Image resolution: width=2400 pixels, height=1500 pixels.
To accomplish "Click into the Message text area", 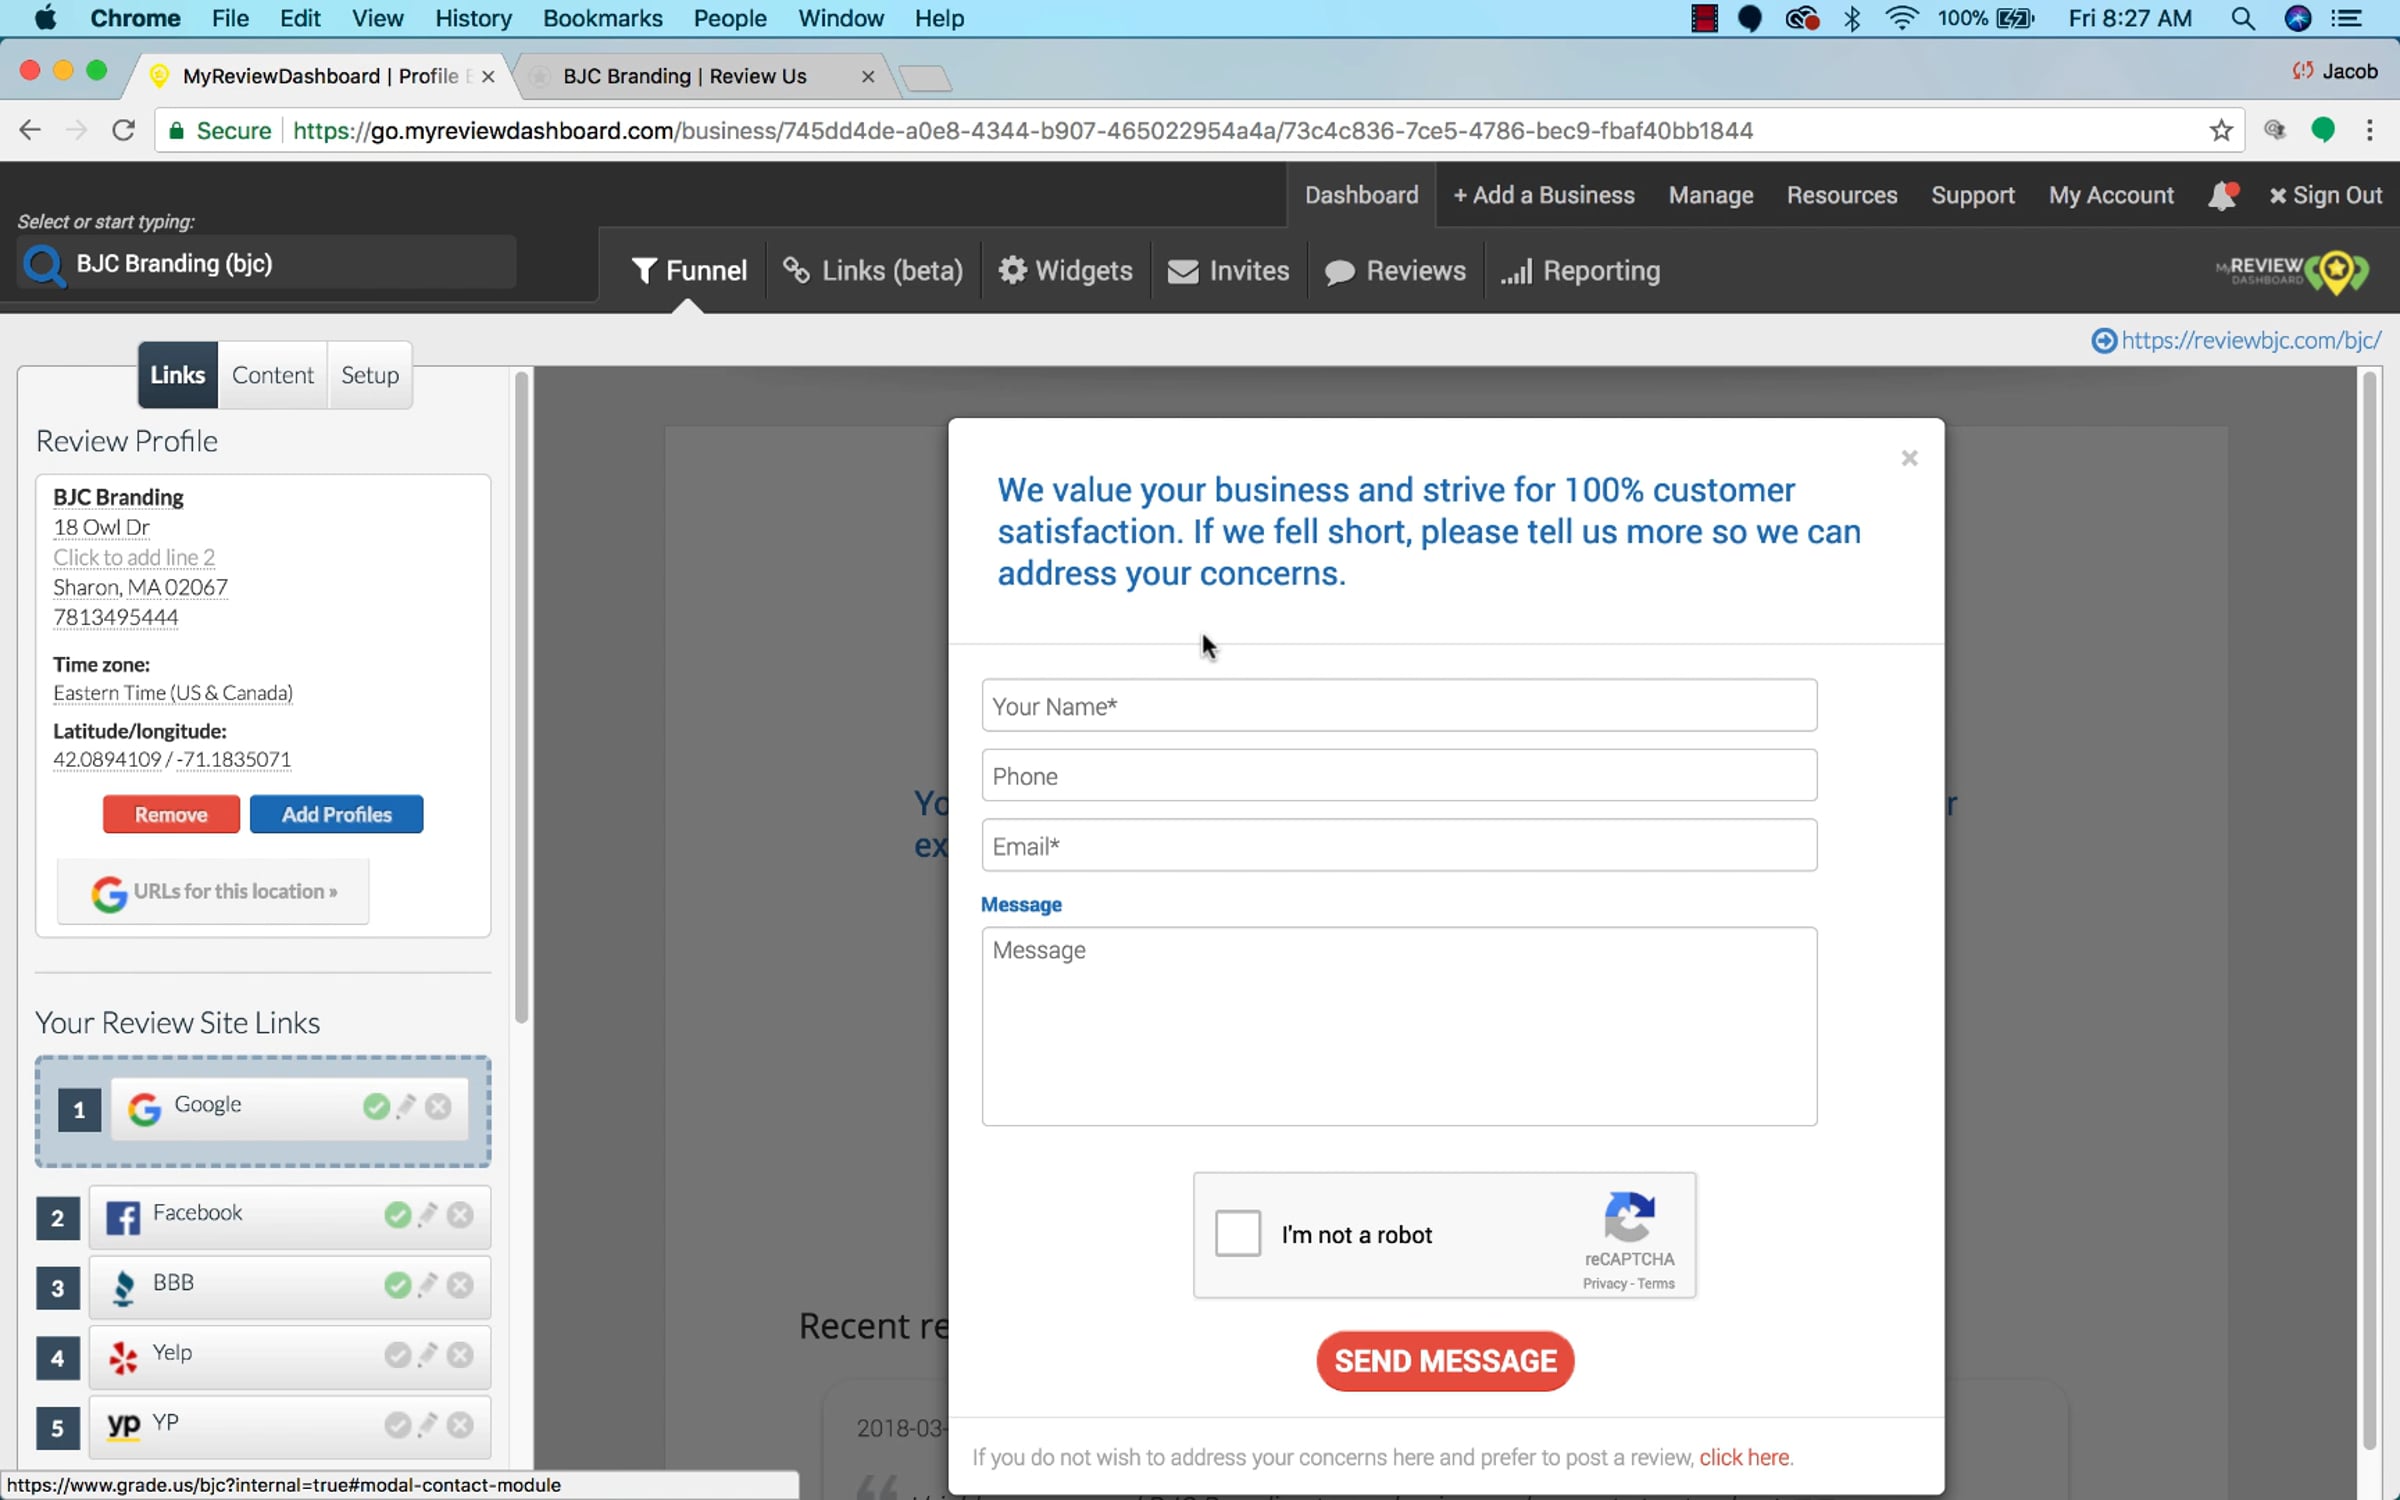I will 1399,1026.
